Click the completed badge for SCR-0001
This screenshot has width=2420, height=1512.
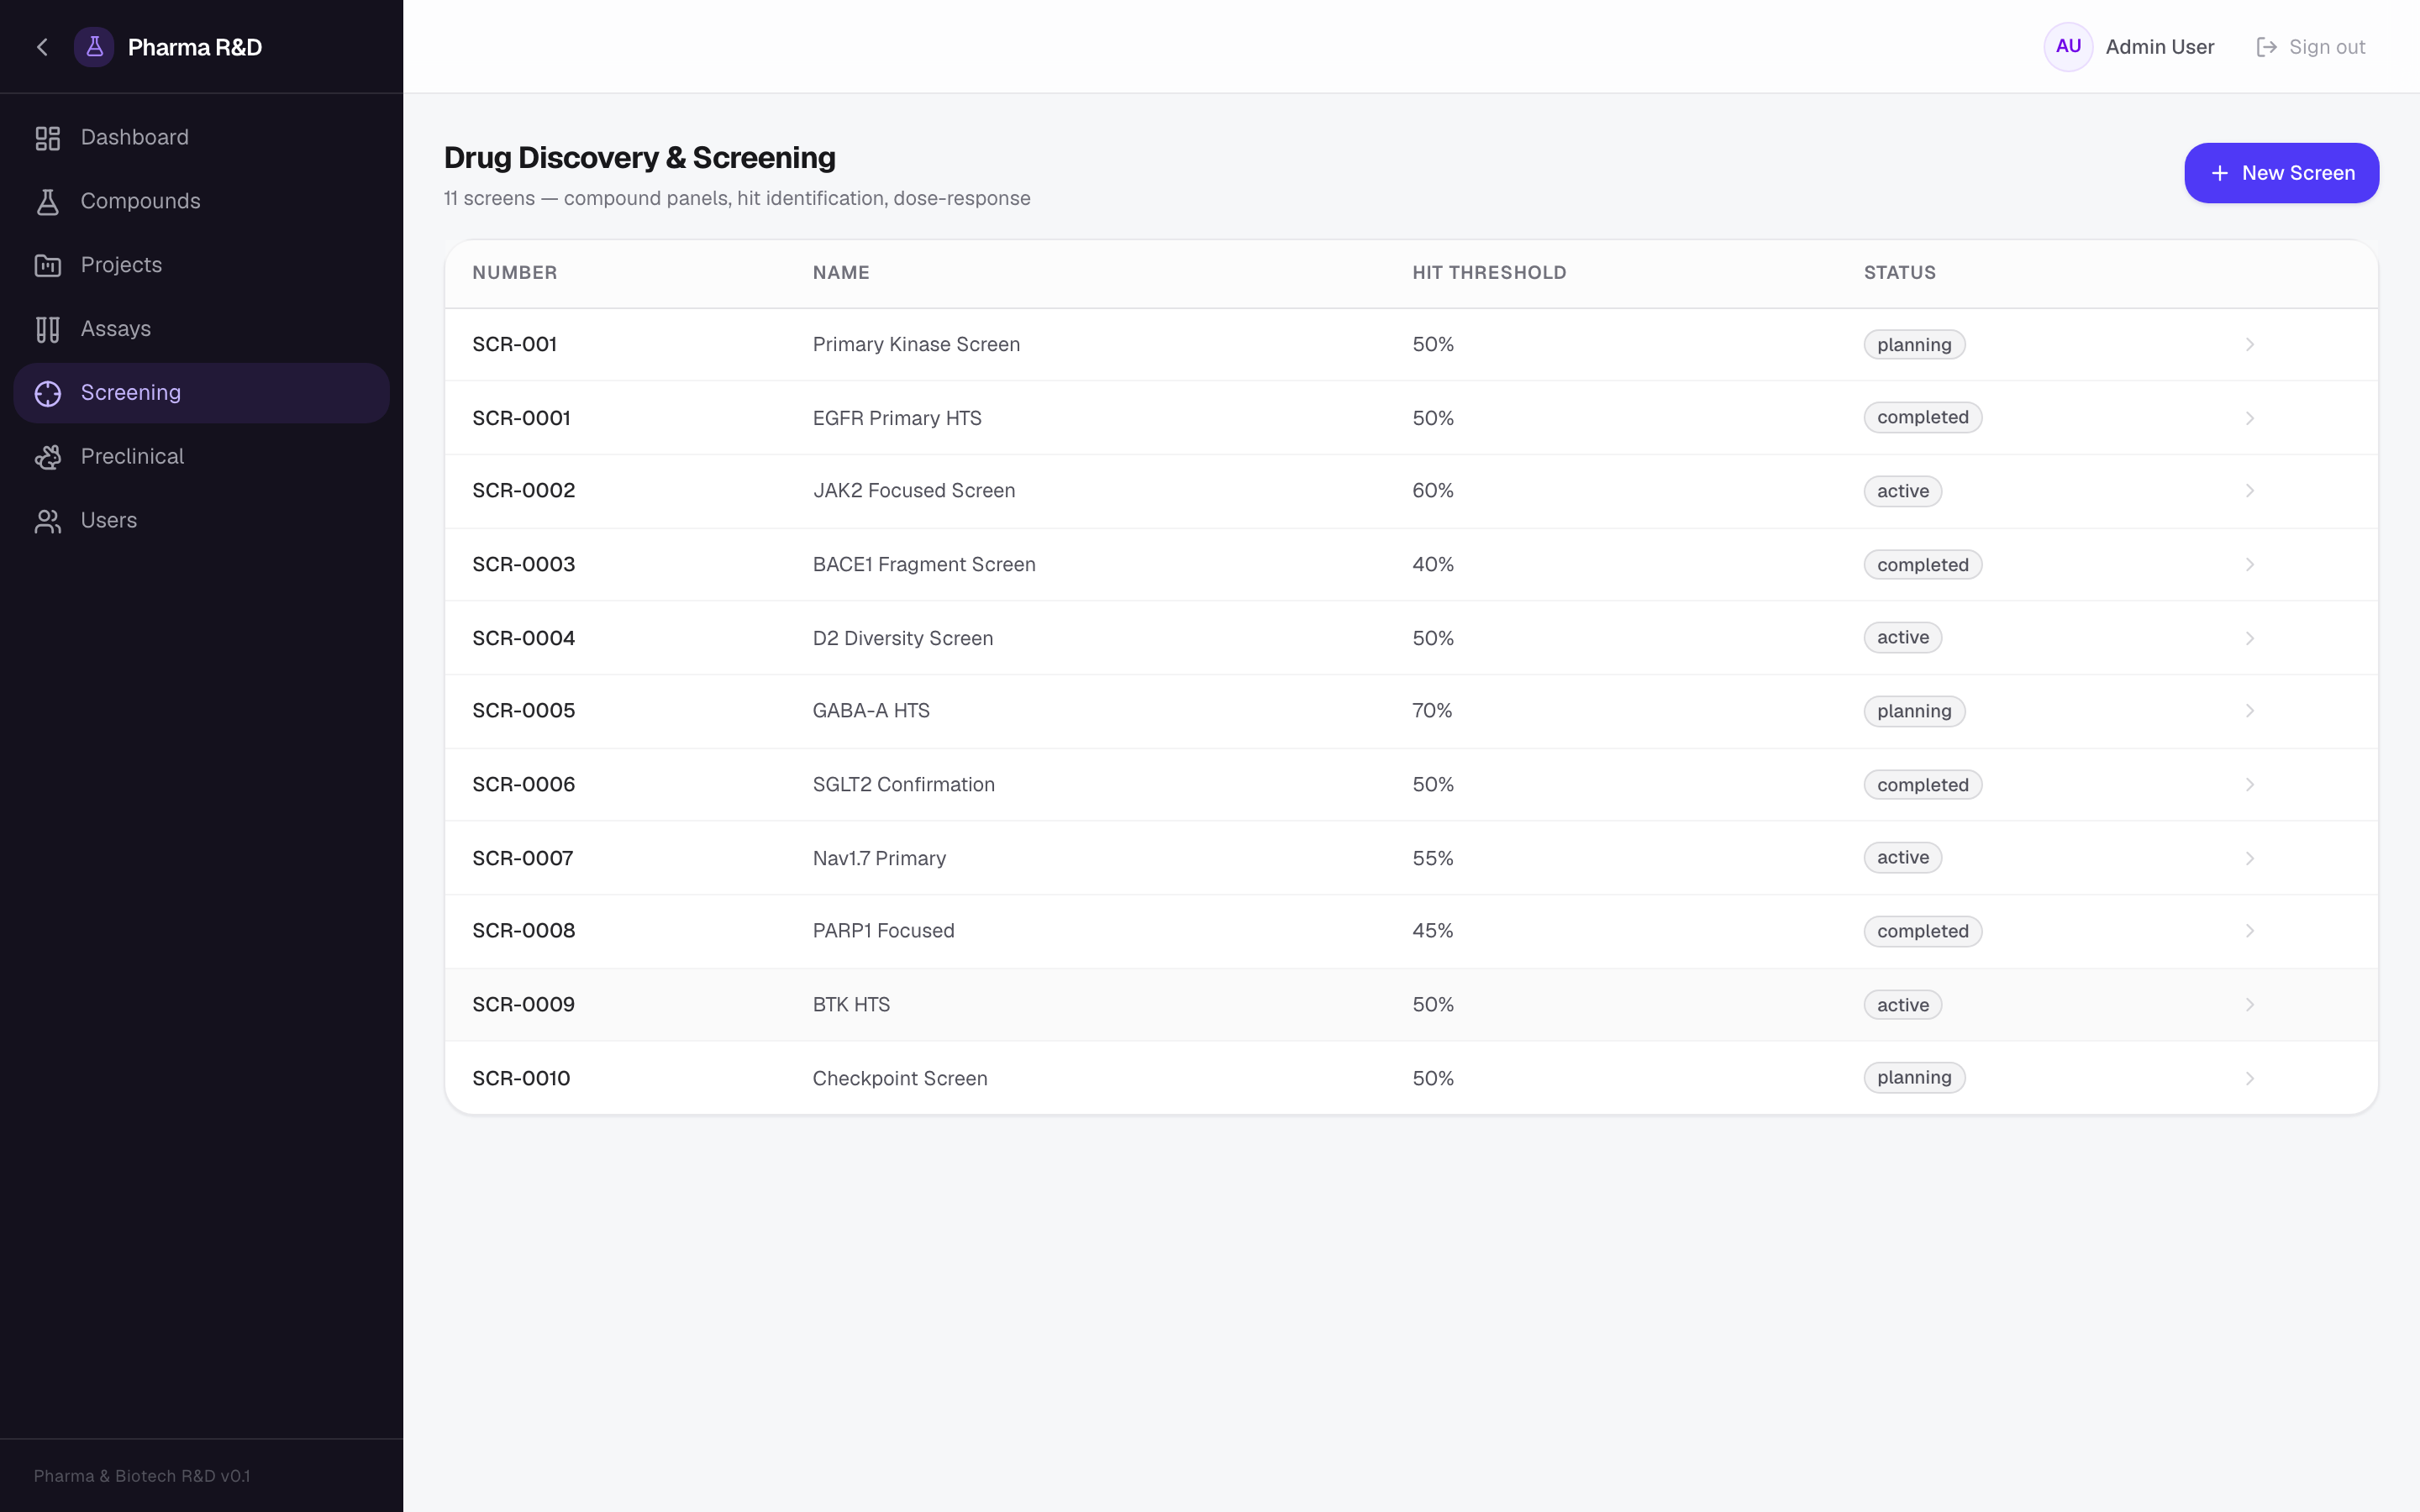coord(1922,418)
